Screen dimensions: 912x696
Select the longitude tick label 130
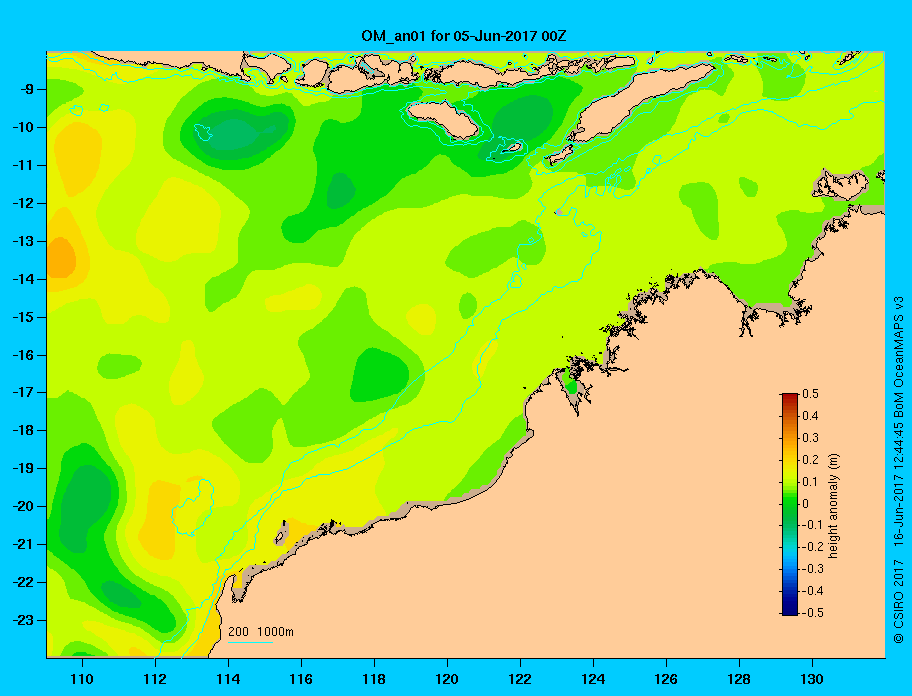pyautogui.click(x=812, y=679)
